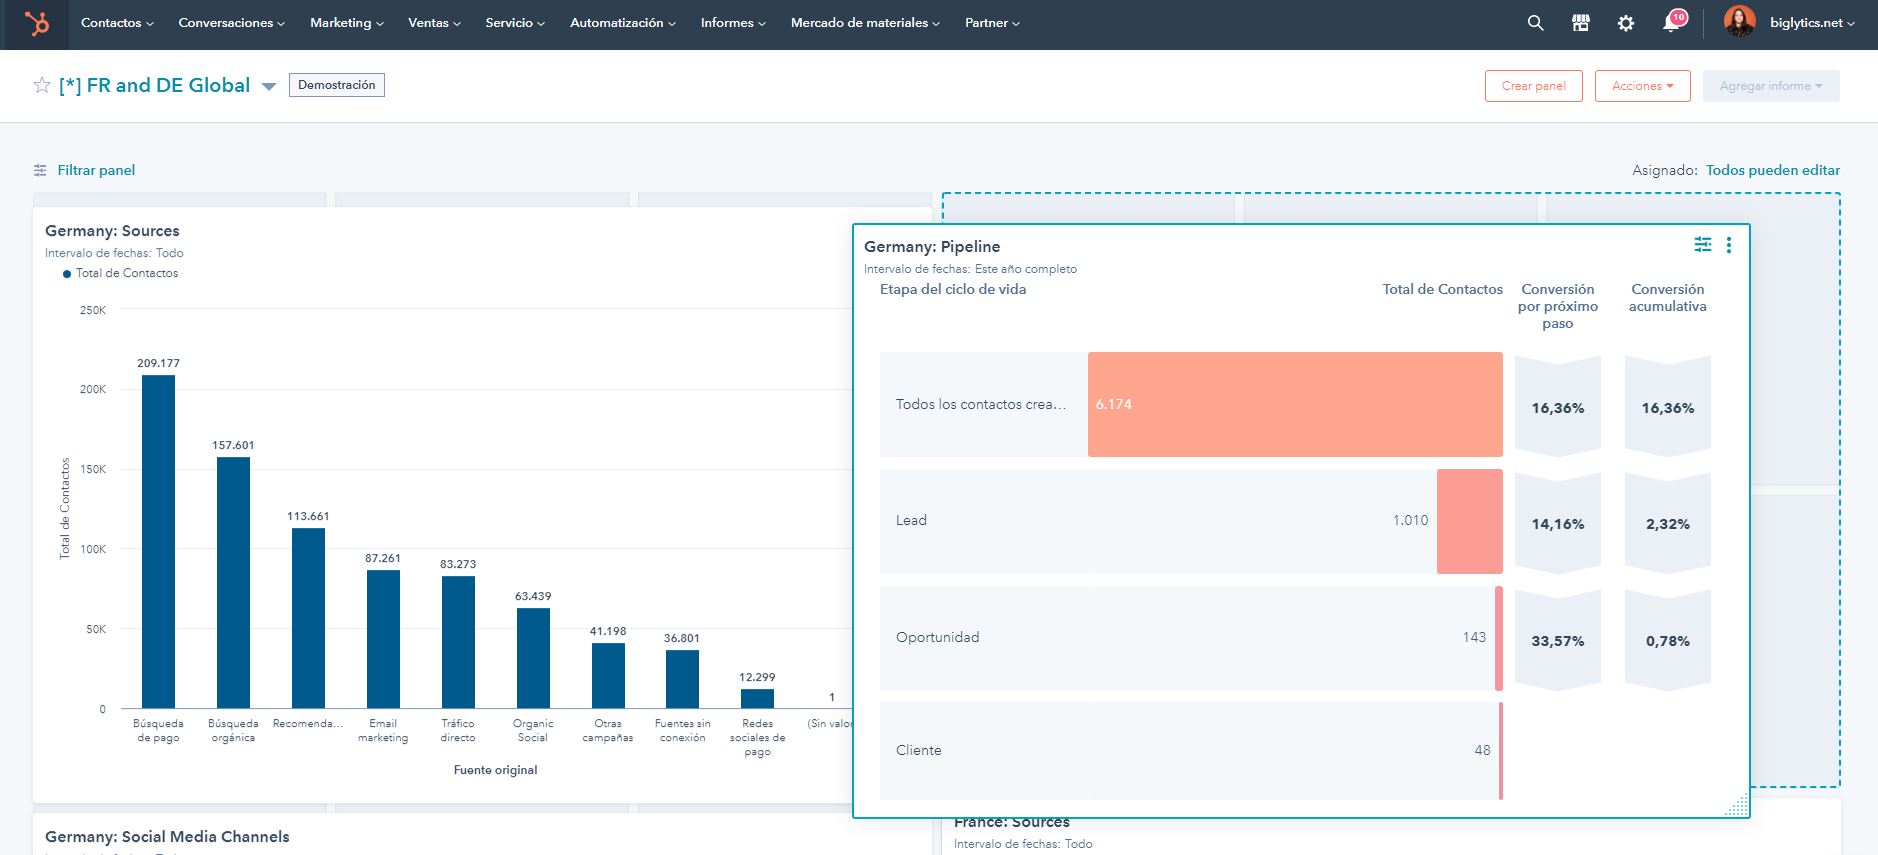Click the Organic Social bar
Viewport: 1878px width, 855px height.
coord(533,658)
